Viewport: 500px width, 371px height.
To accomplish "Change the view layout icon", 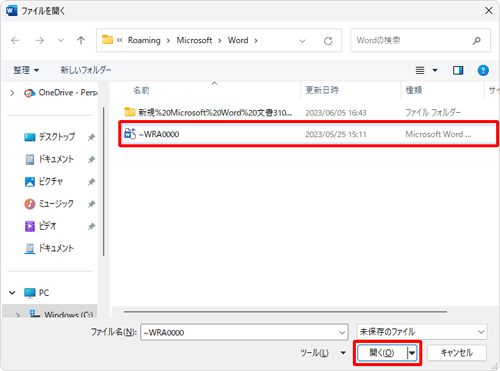I will 420,70.
